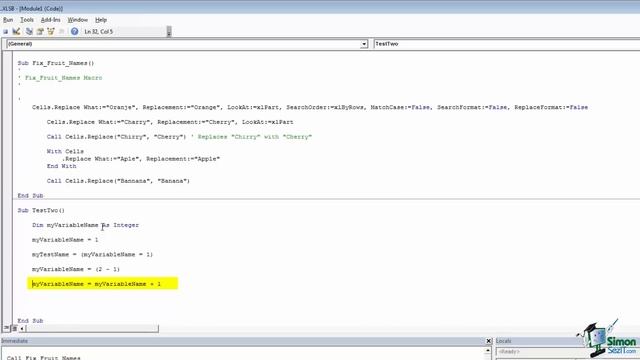This screenshot has width=640, height=360.
Task: Click 'Call Cells.Replace("Chirry", "Cherry")' code
Action: [116, 137]
